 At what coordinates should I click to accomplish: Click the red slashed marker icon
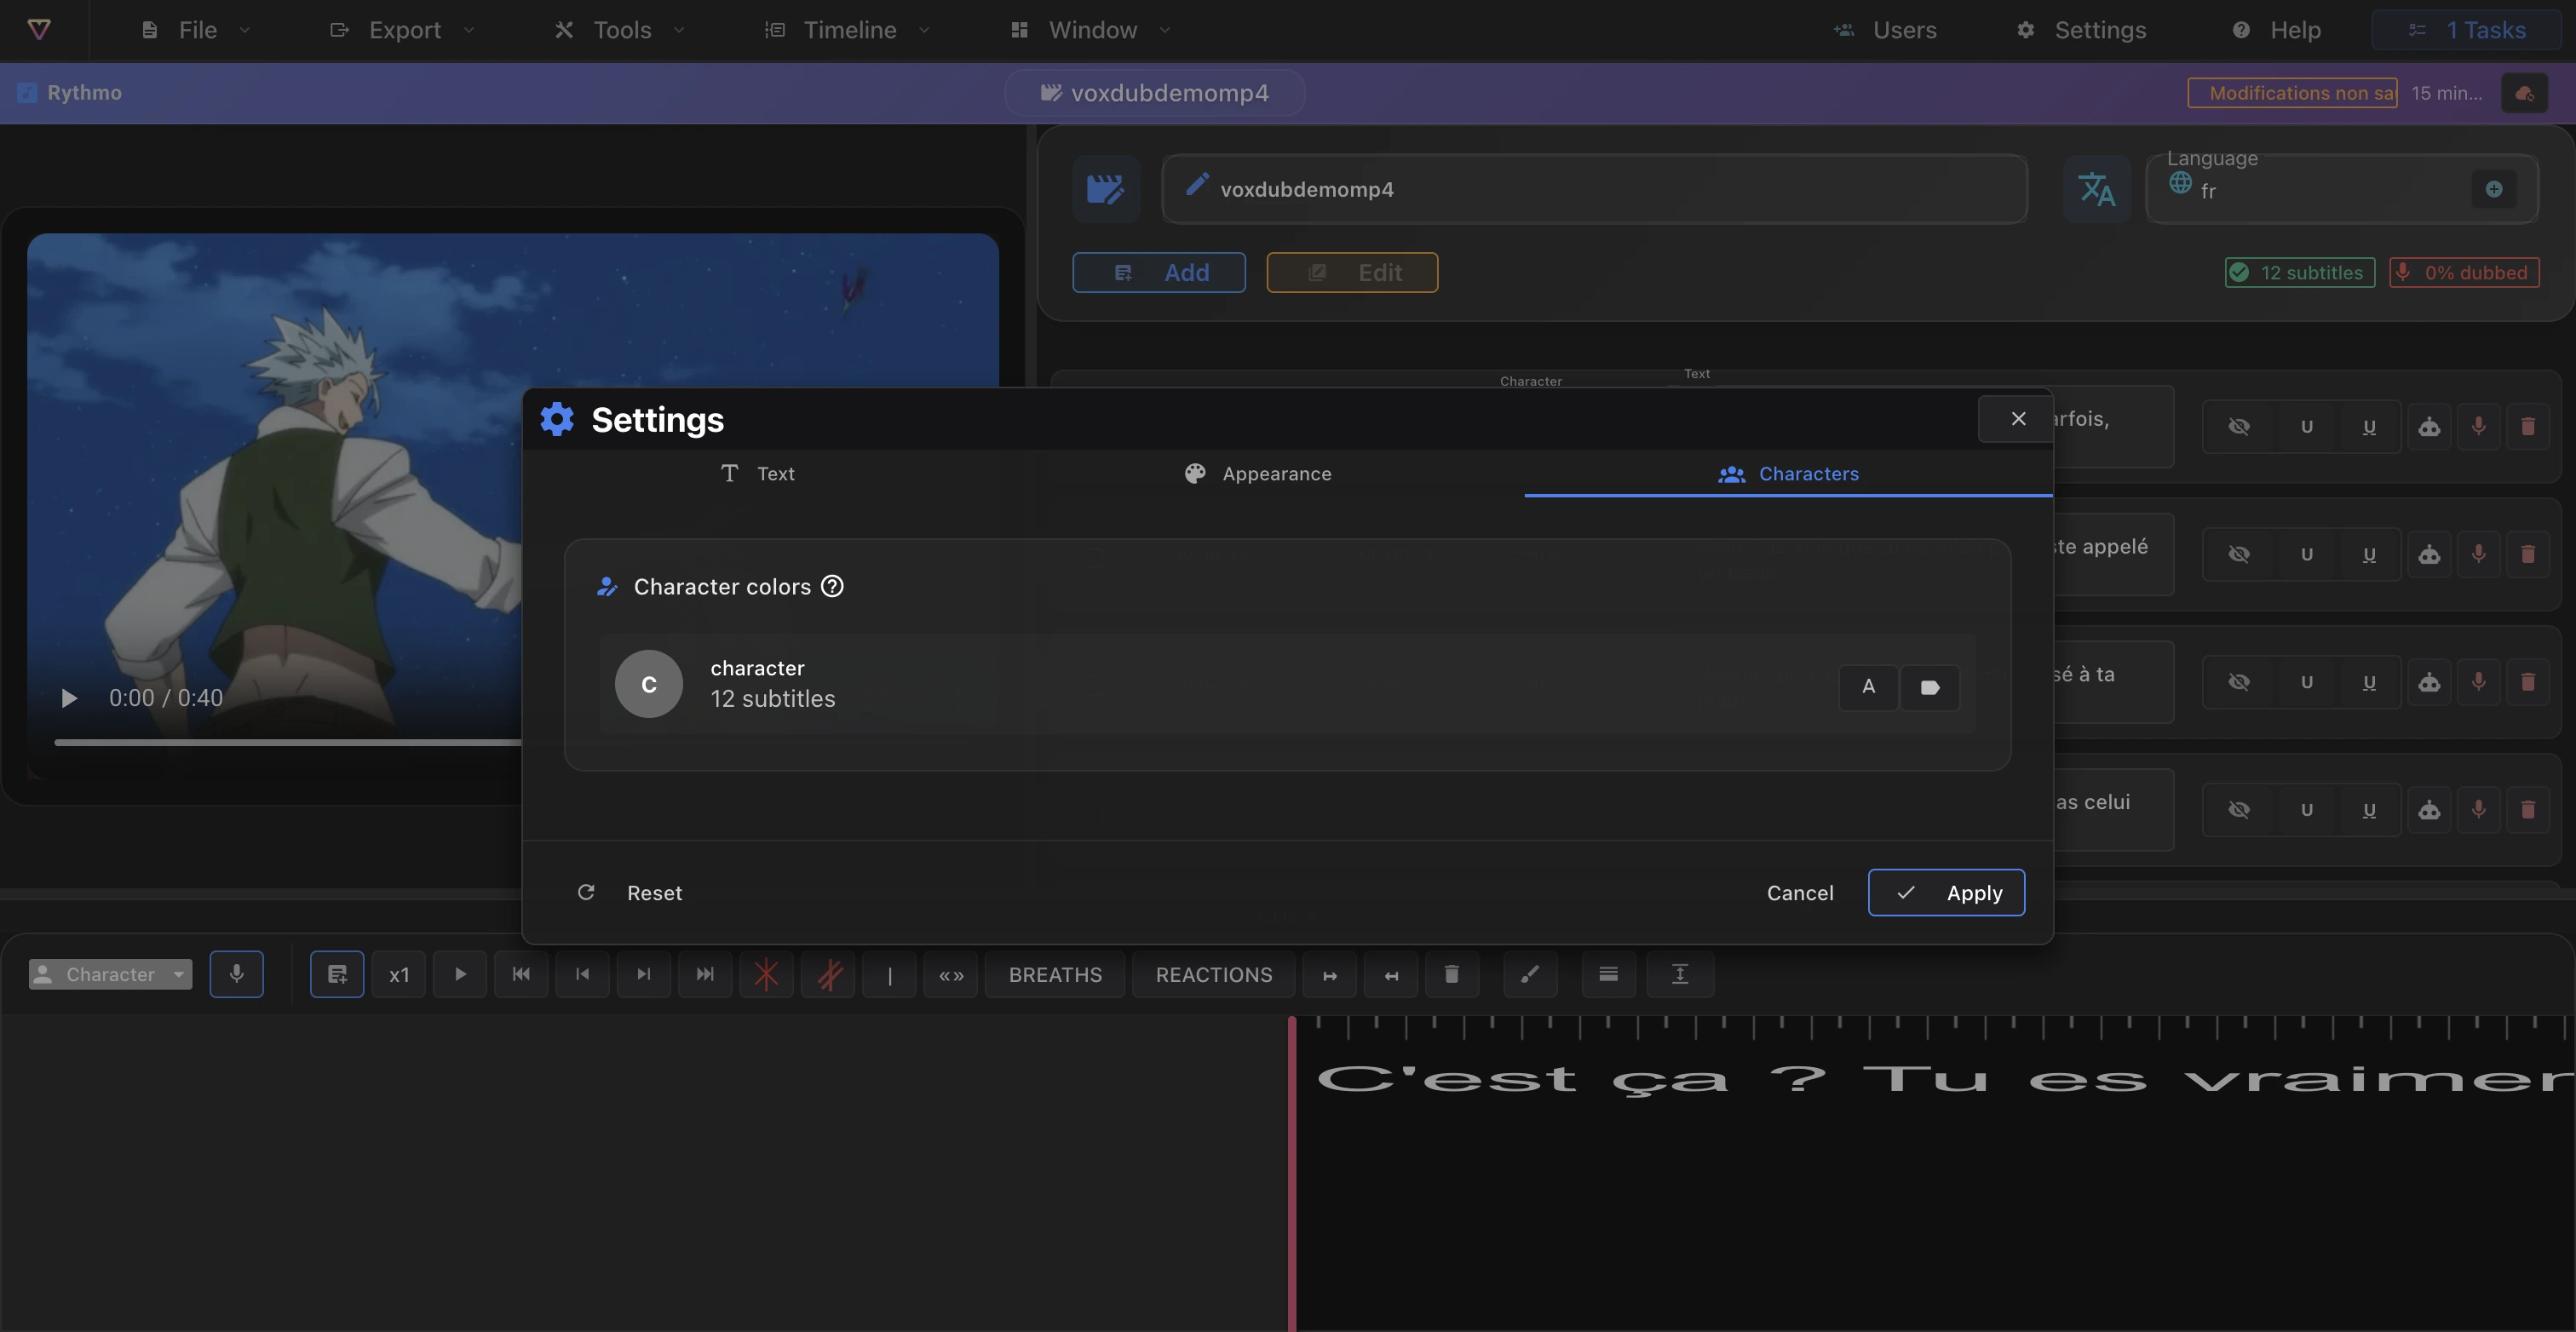pyautogui.click(x=828, y=974)
